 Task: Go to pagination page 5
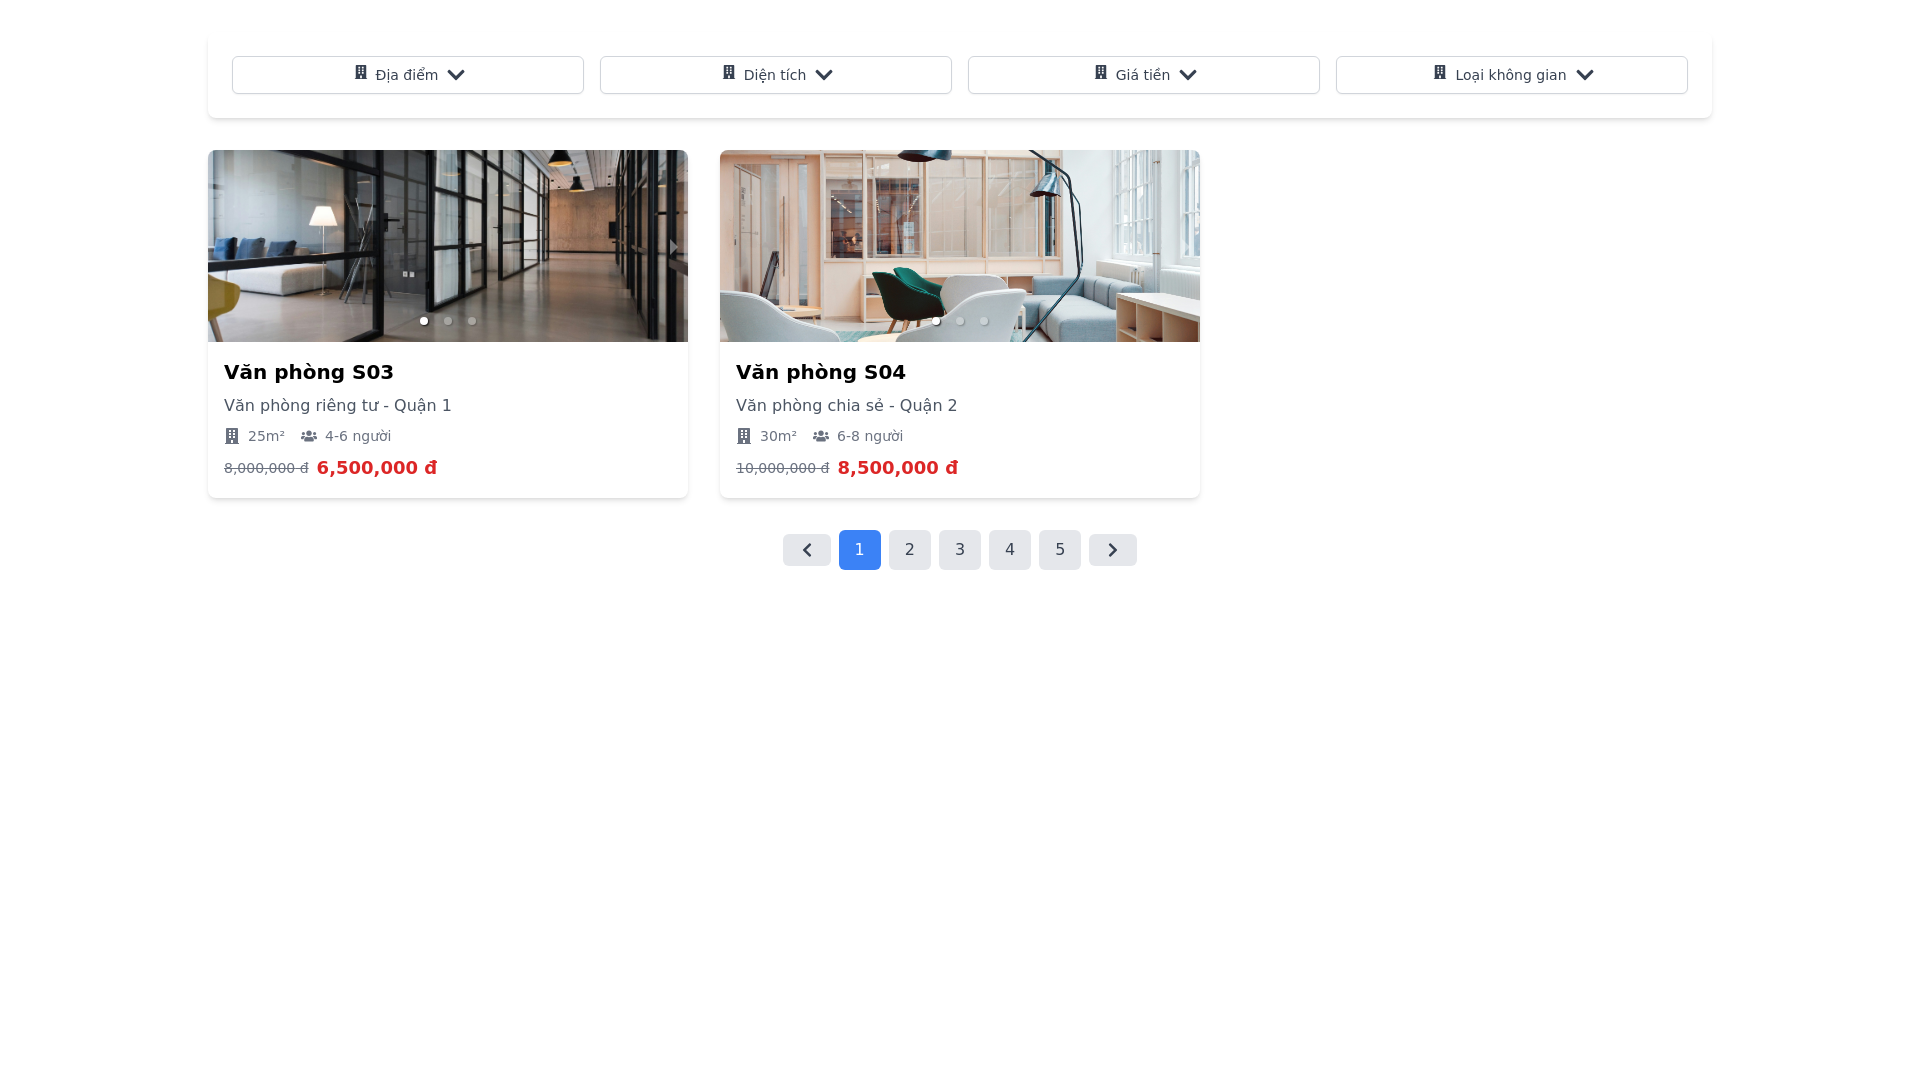pyautogui.click(x=1059, y=550)
